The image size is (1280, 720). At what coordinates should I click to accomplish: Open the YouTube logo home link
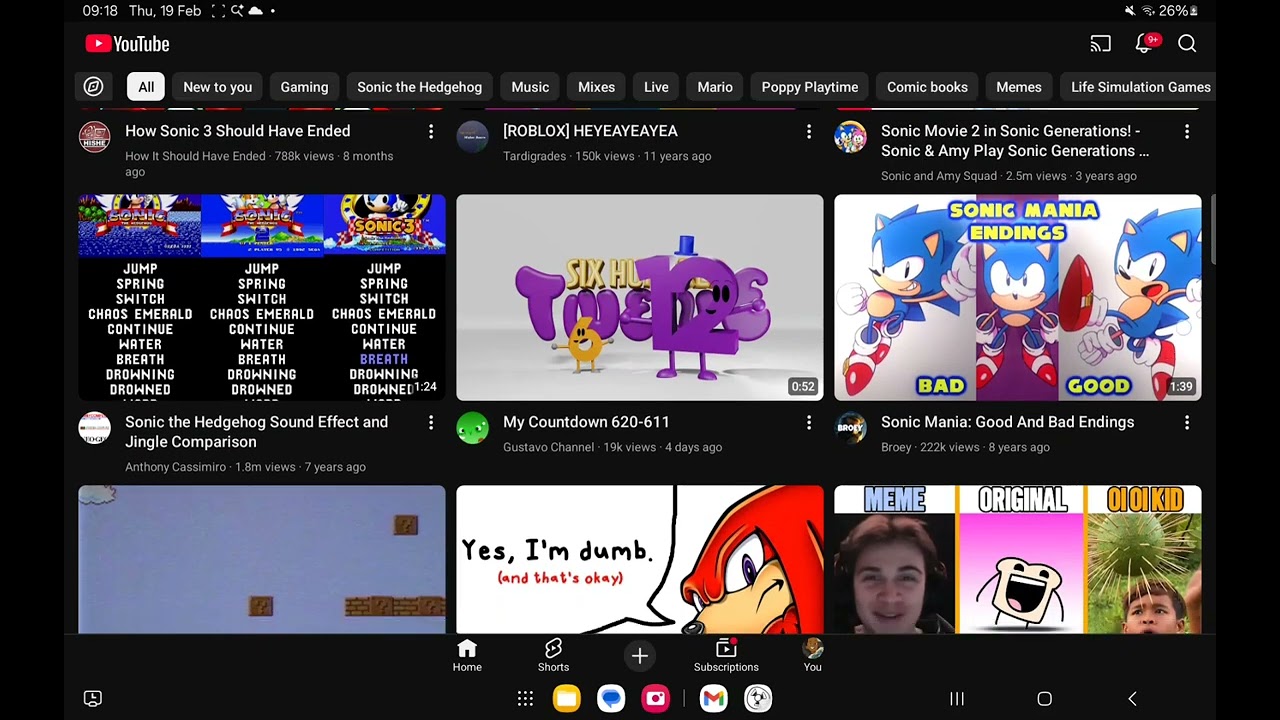coord(127,44)
